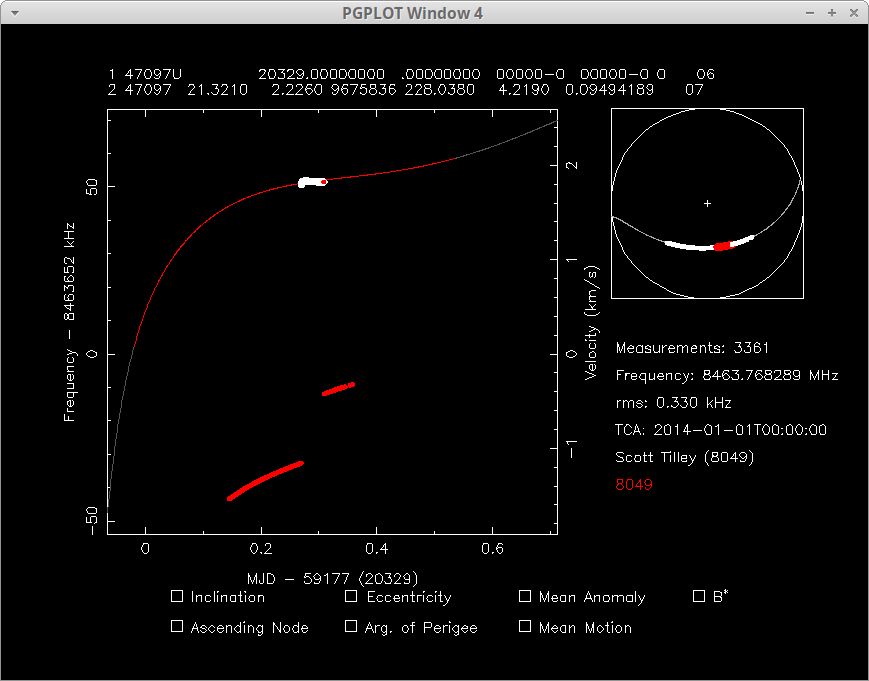Minimize the PGPLOT window
The height and width of the screenshot is (681, 869).
(811, 13)
